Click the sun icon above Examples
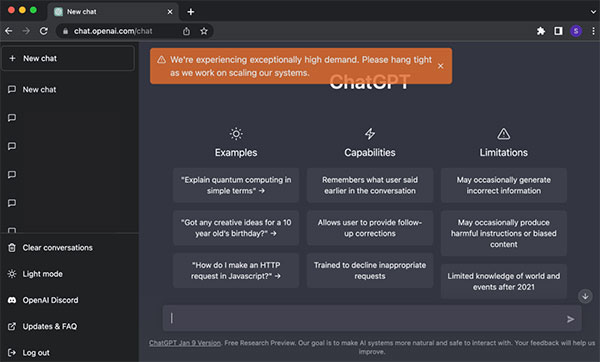The image size is (600, 362). tap(236, 134)
